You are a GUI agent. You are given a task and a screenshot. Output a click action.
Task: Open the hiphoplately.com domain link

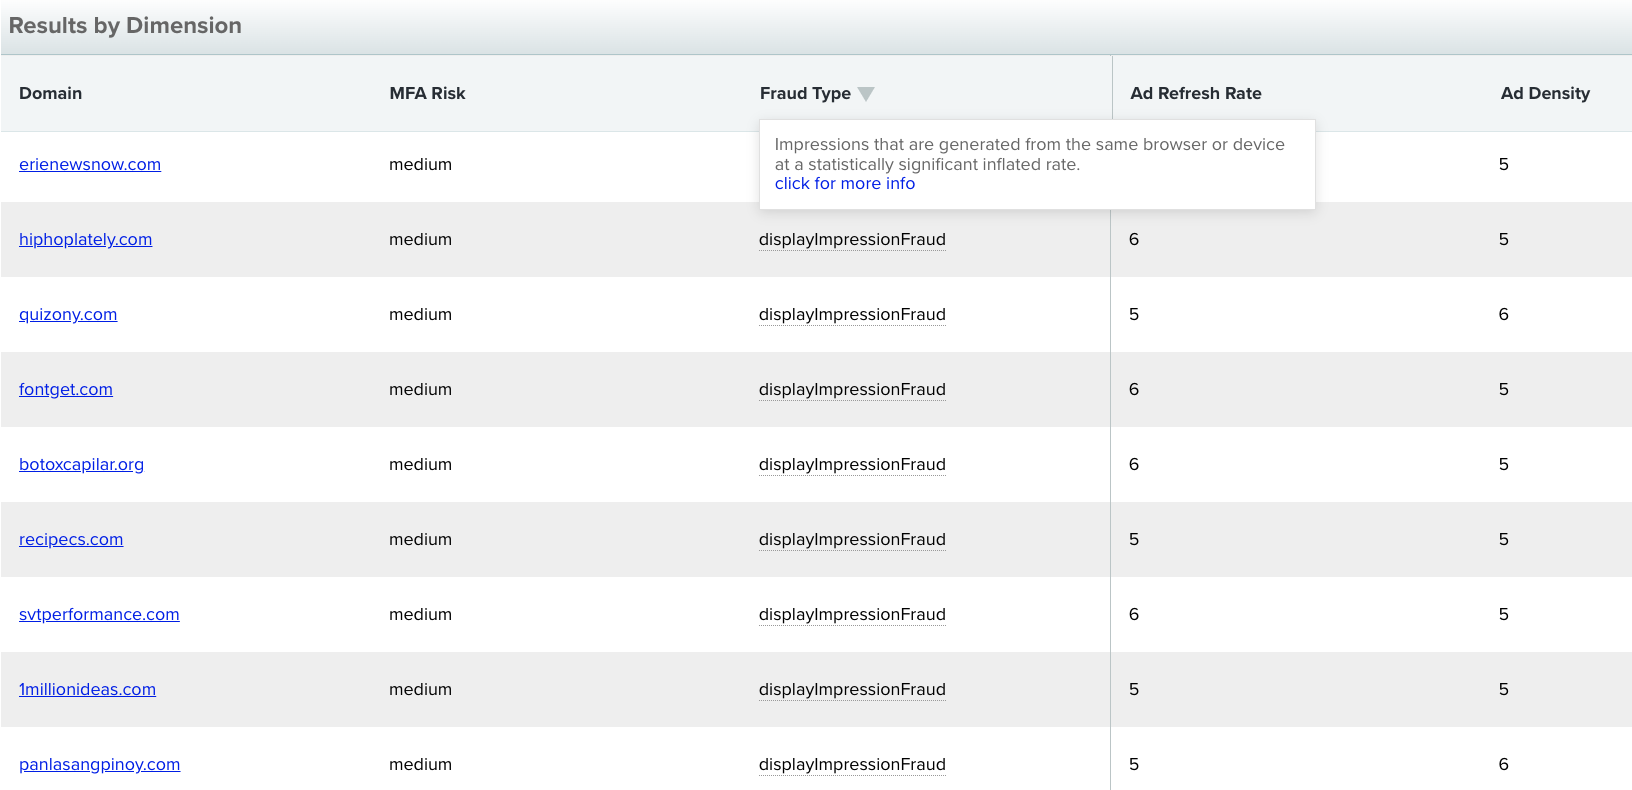click(86, 239)
